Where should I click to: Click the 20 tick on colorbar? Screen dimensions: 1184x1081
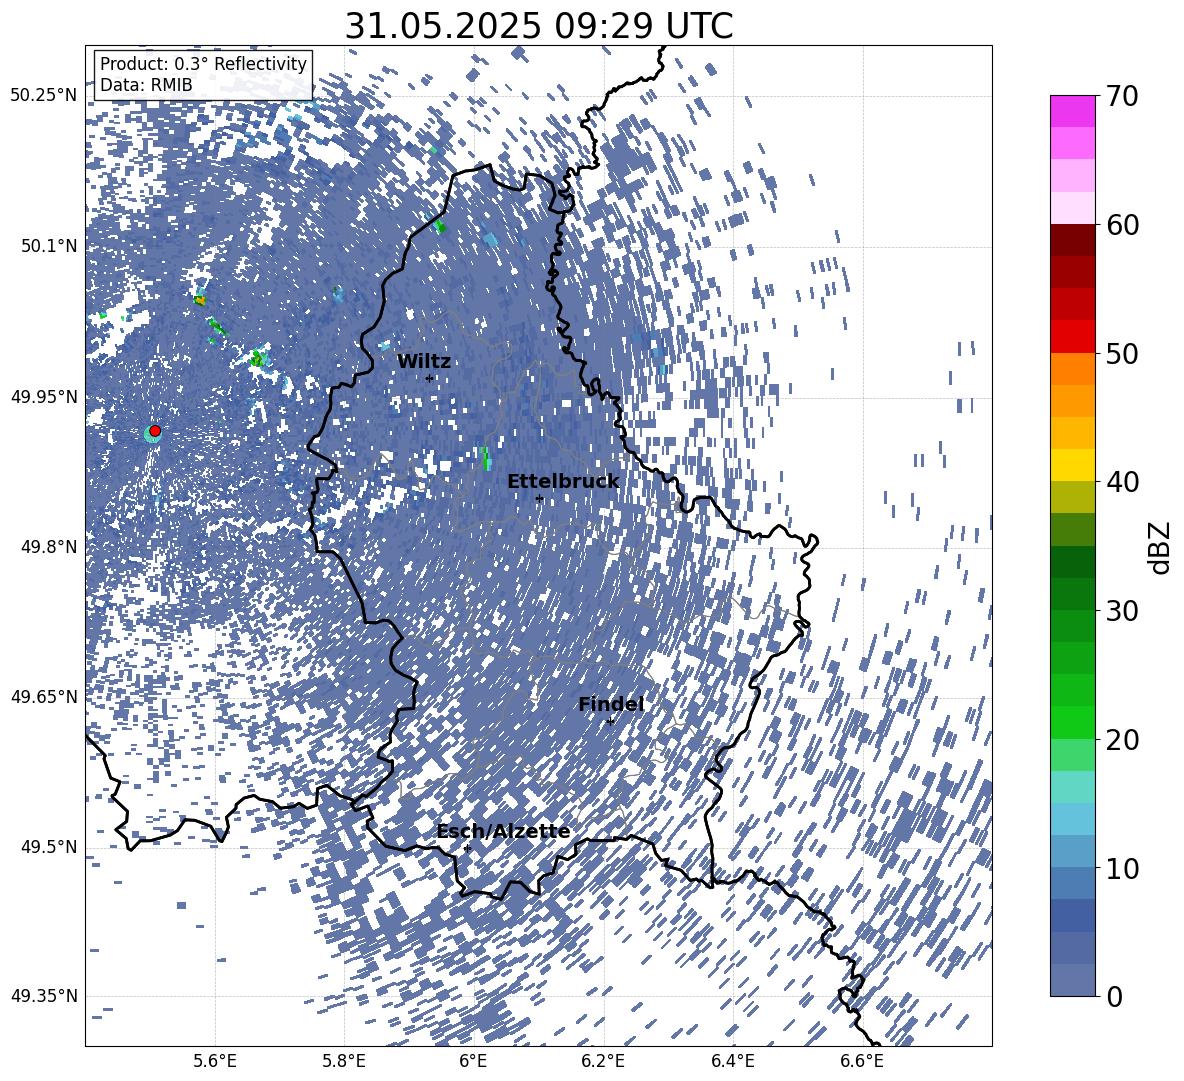[1121, 739]
